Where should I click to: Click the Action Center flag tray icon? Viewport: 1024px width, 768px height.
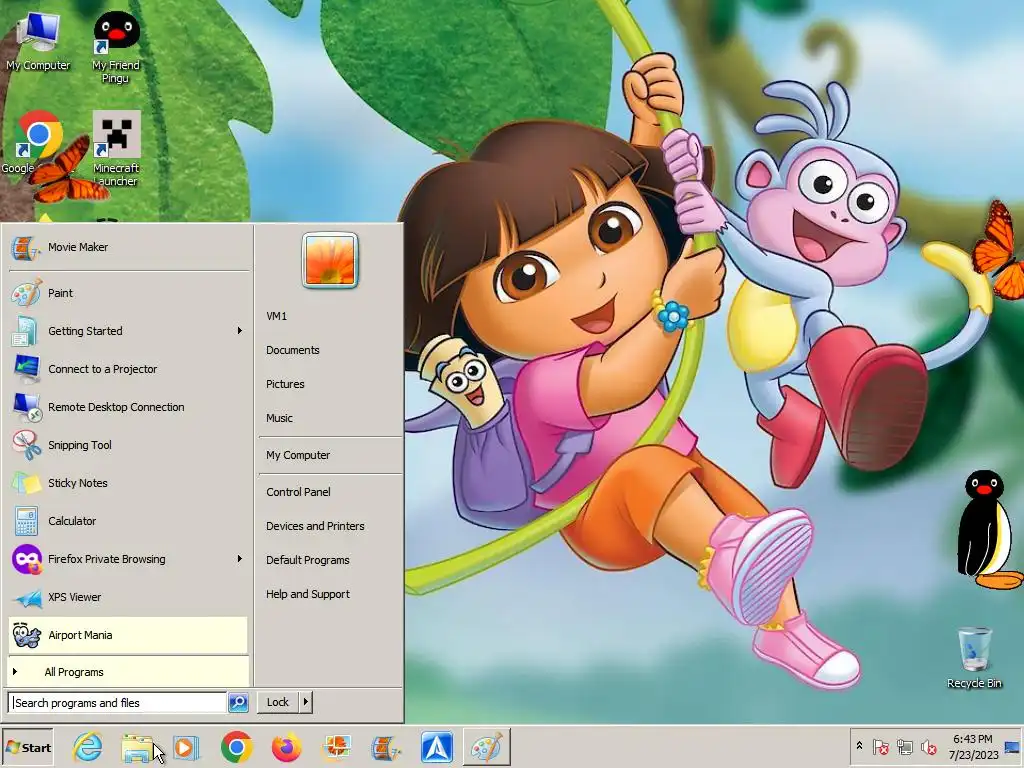(x=880, y=746)
